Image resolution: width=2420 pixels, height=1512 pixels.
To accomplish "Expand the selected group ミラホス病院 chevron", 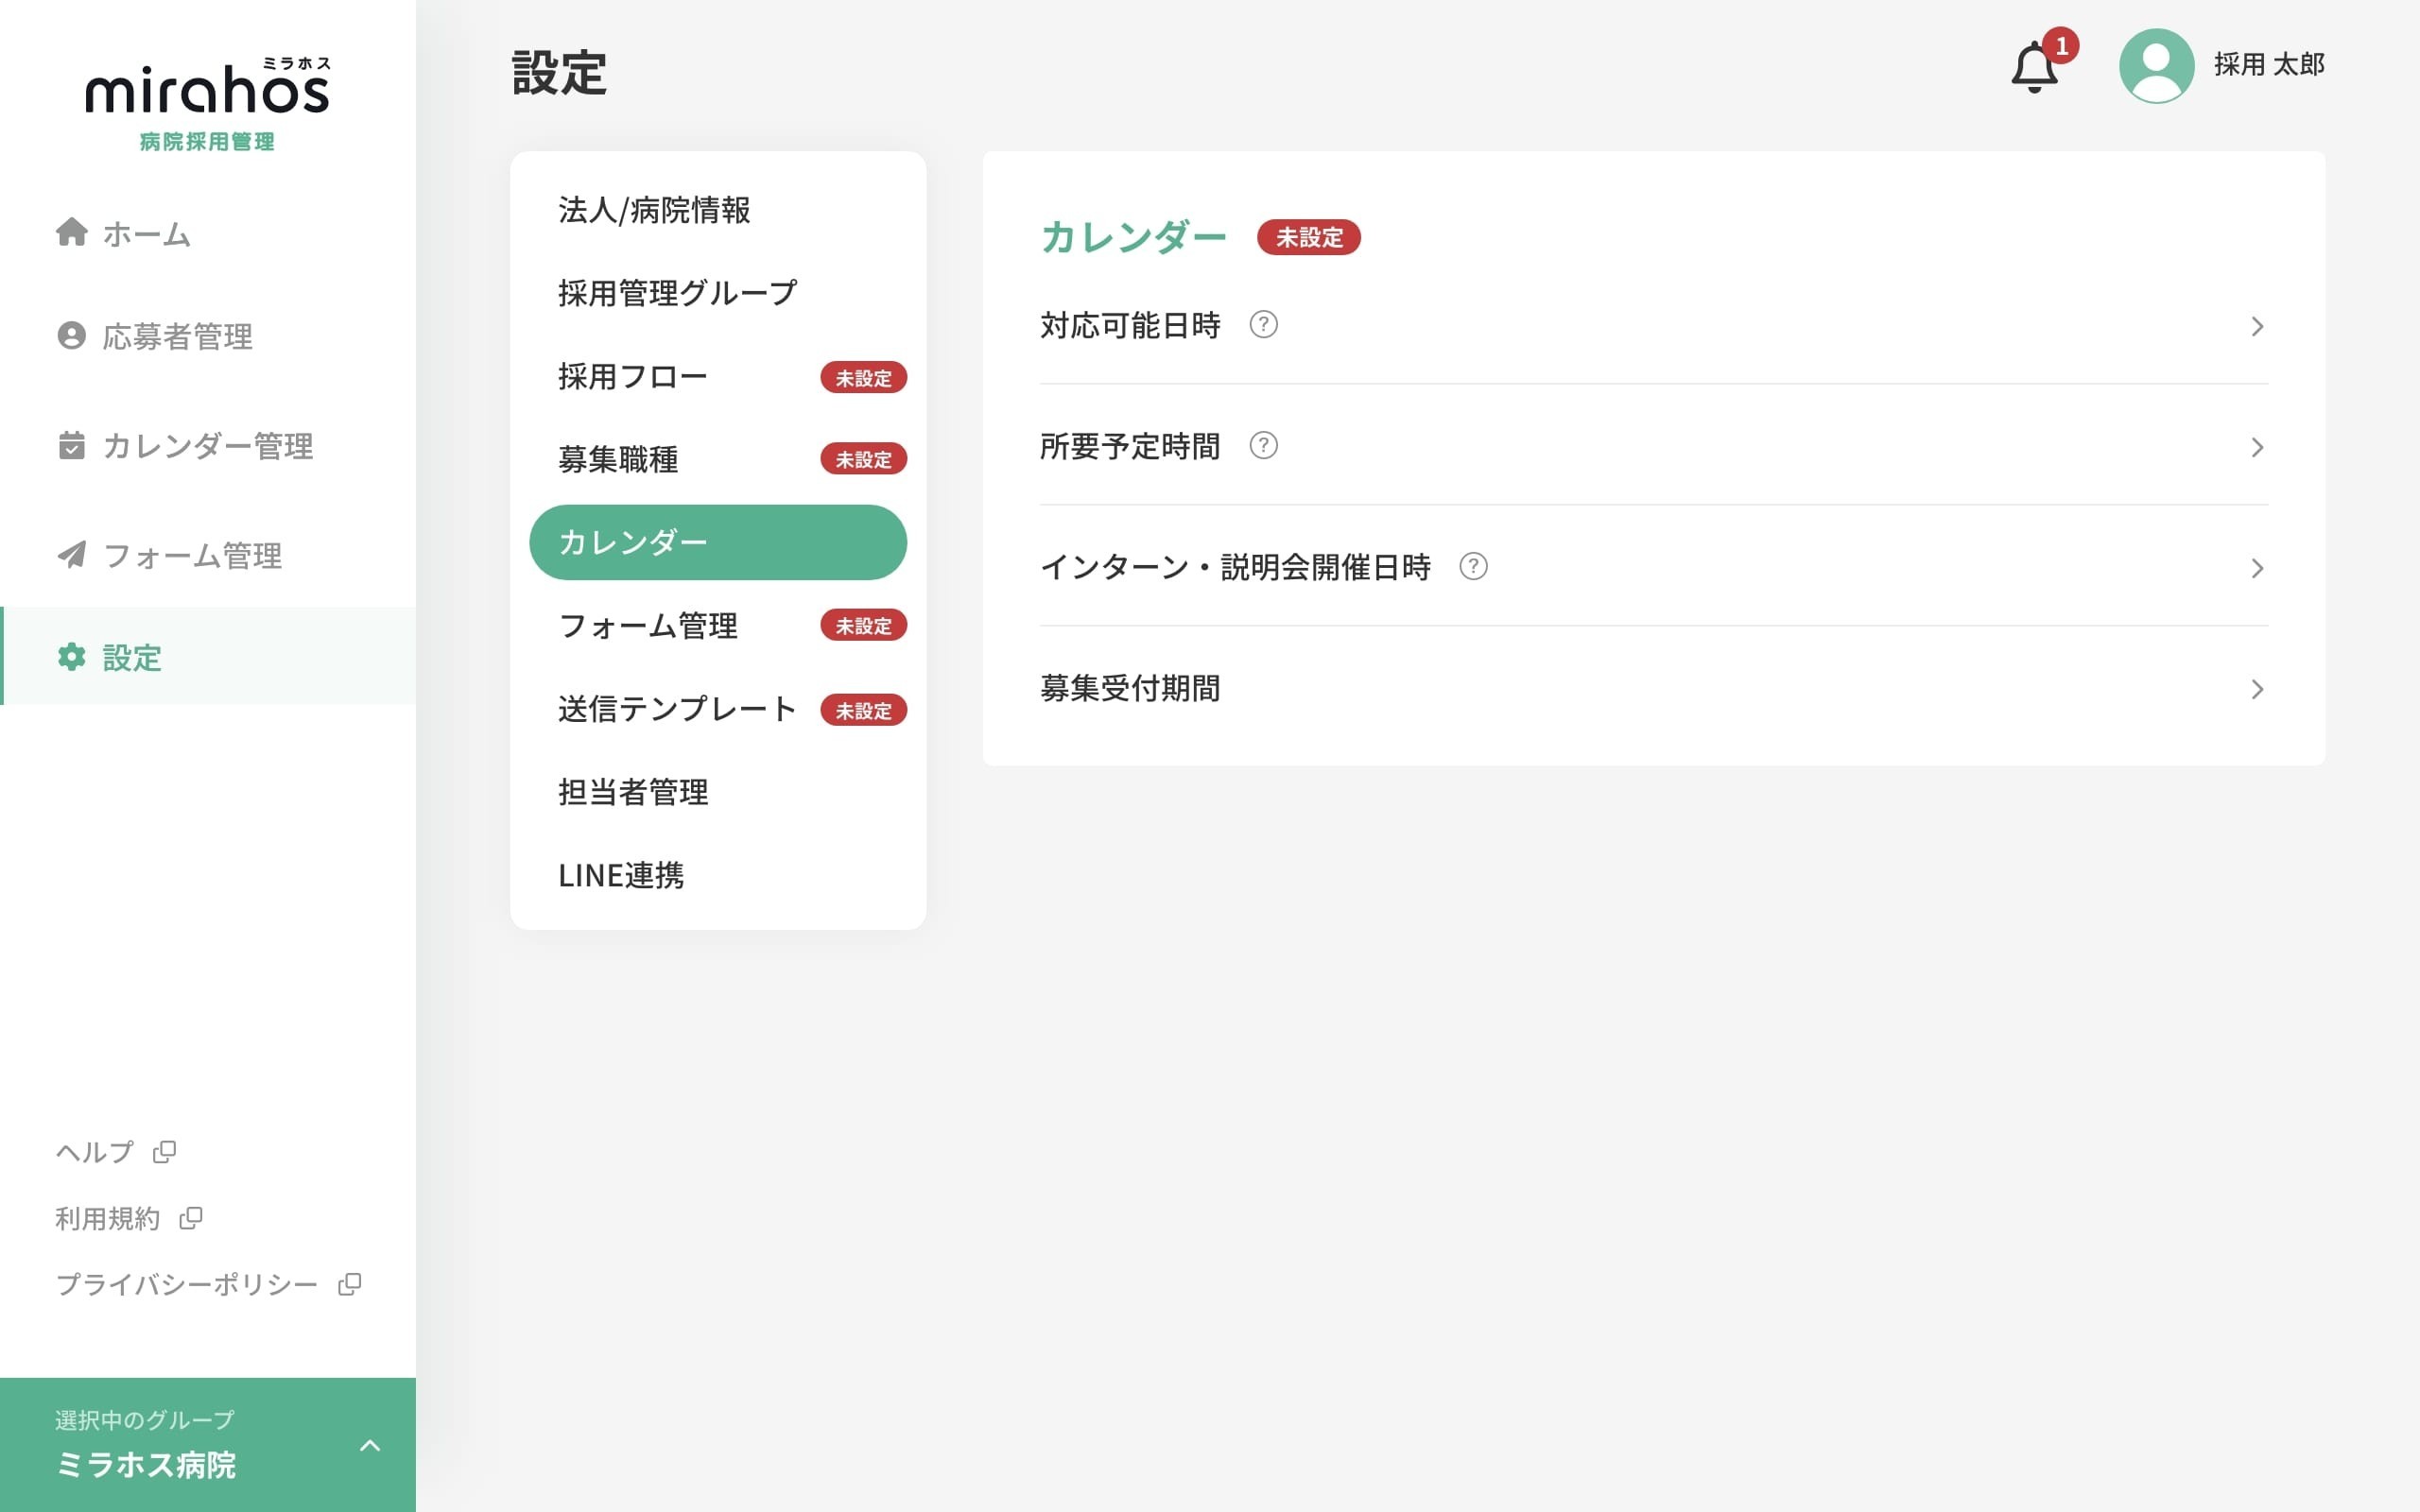I will click(370, 1445).
